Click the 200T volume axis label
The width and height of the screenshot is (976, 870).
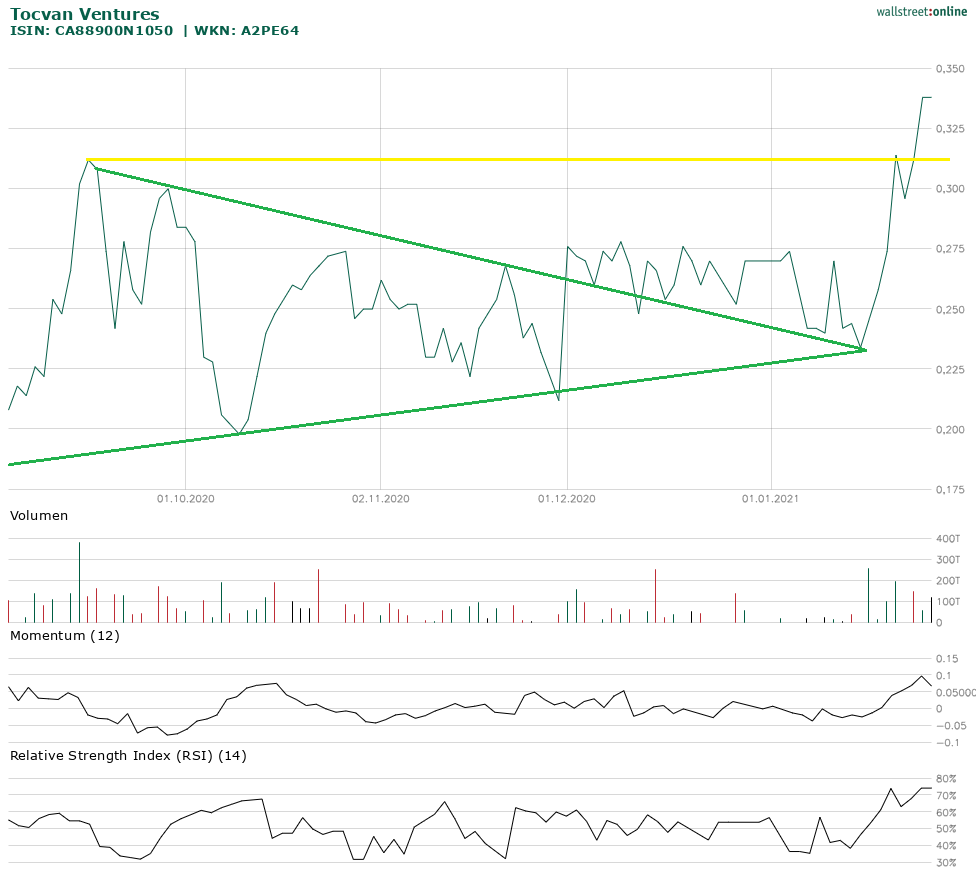point(948,581)
